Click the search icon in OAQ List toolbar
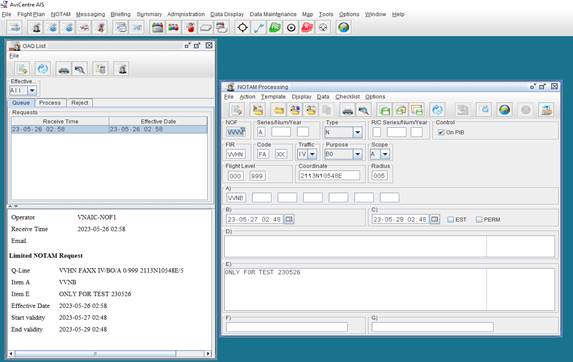 click(x=80, y=69)
